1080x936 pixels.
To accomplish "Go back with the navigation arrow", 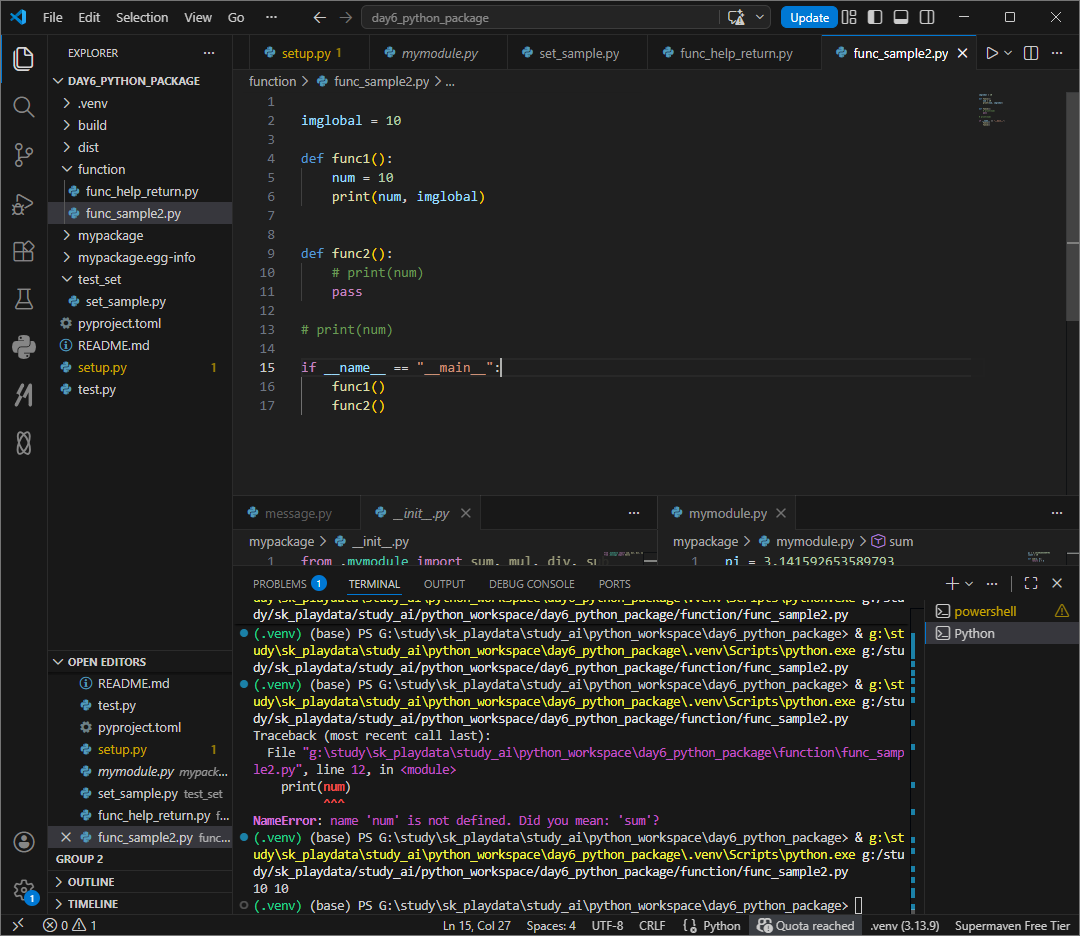I will pos(319,17).
